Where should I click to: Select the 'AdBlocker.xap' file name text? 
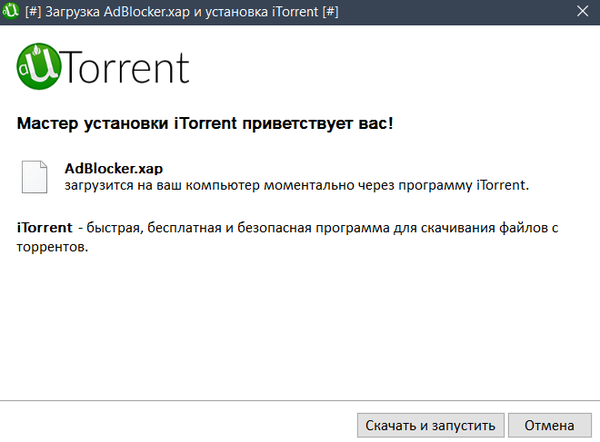[x=114, y=168]
